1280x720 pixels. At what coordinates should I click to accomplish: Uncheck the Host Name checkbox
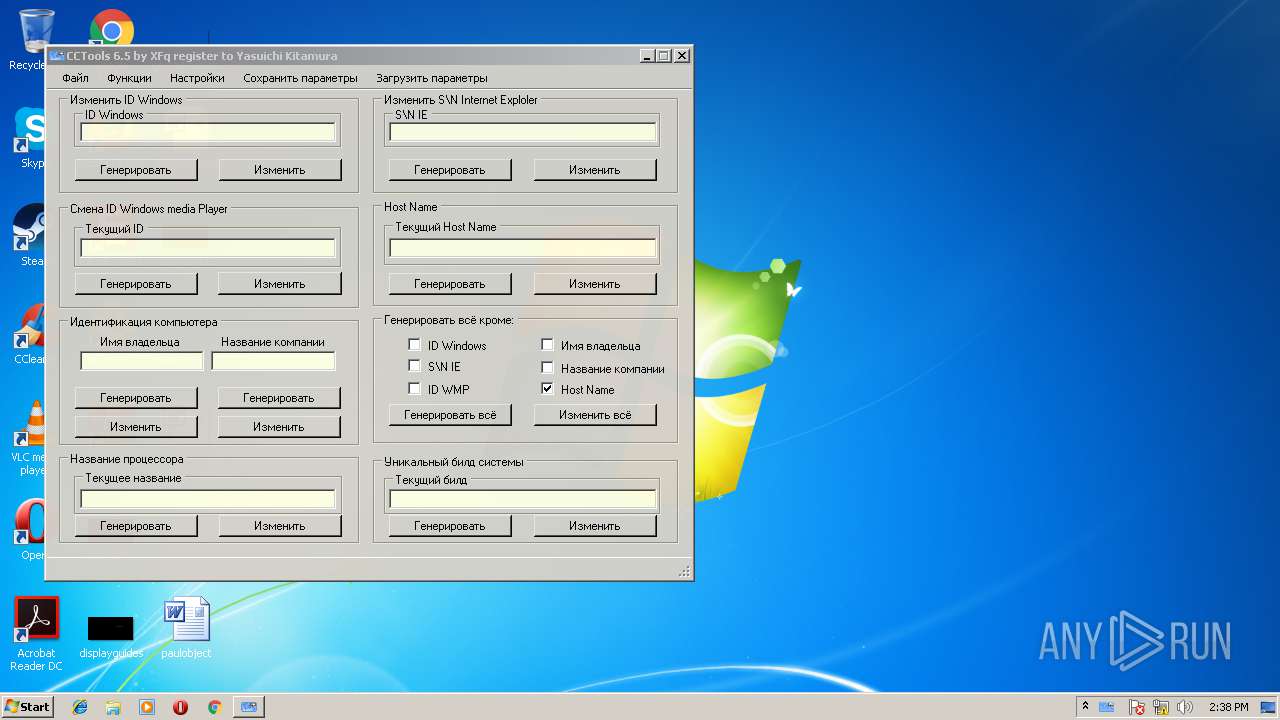pyautogui.click(x=548, y=389)
